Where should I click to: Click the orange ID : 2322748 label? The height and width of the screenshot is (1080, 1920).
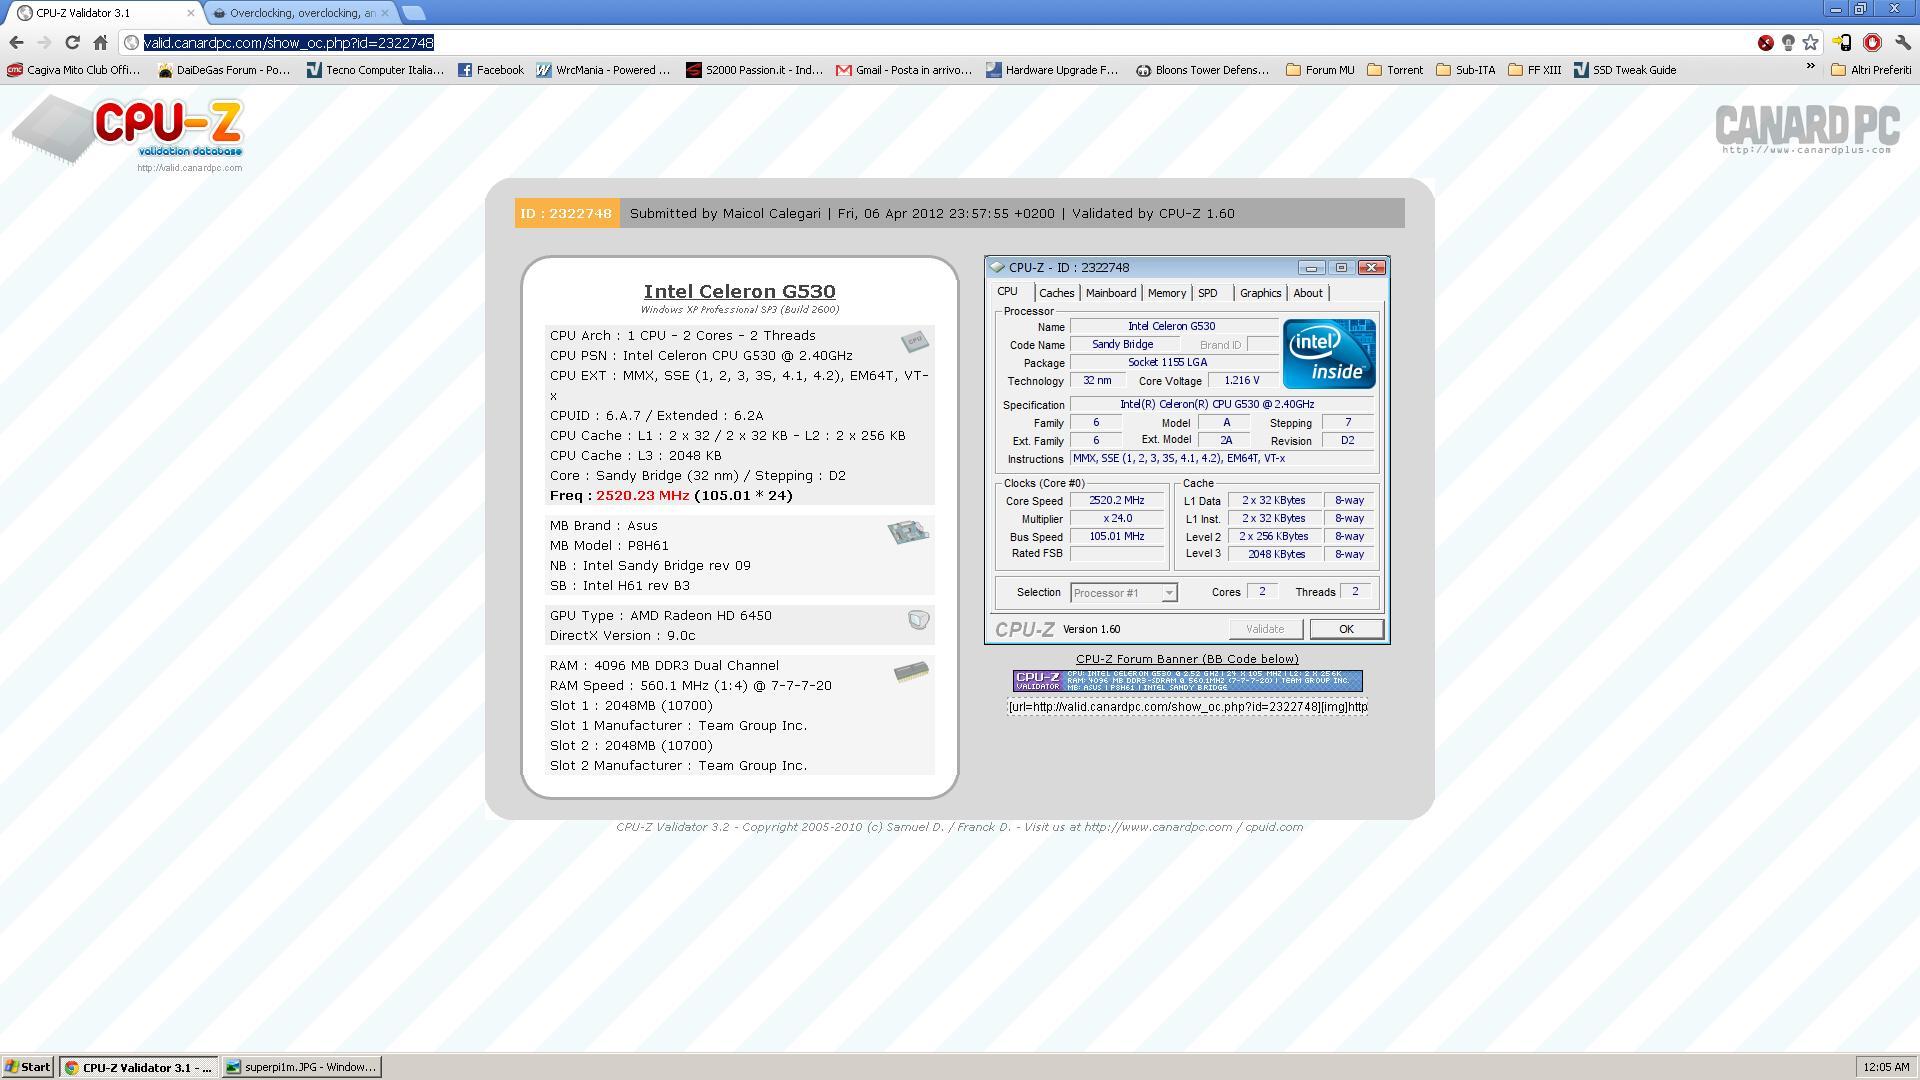tap(567, 213)
